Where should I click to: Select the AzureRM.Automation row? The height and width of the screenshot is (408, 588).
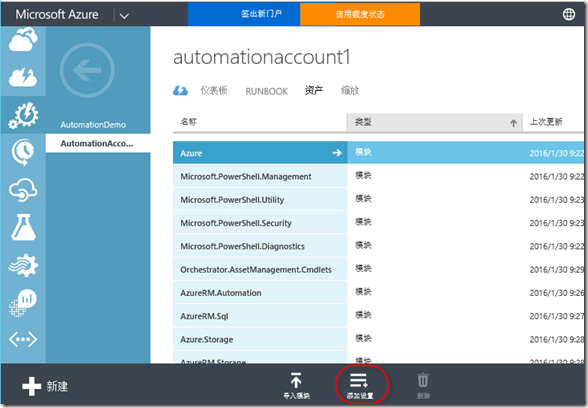pos(378,292)
